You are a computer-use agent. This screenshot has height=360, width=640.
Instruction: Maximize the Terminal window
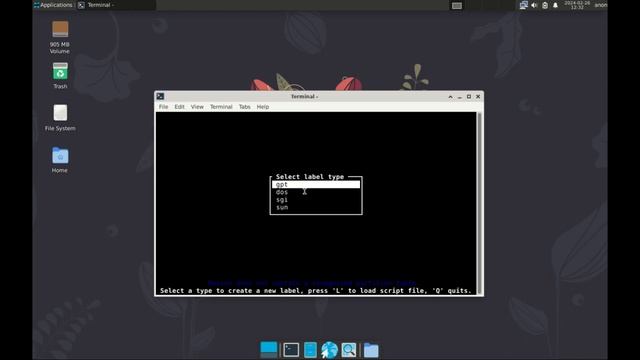(x=469, y=97)
